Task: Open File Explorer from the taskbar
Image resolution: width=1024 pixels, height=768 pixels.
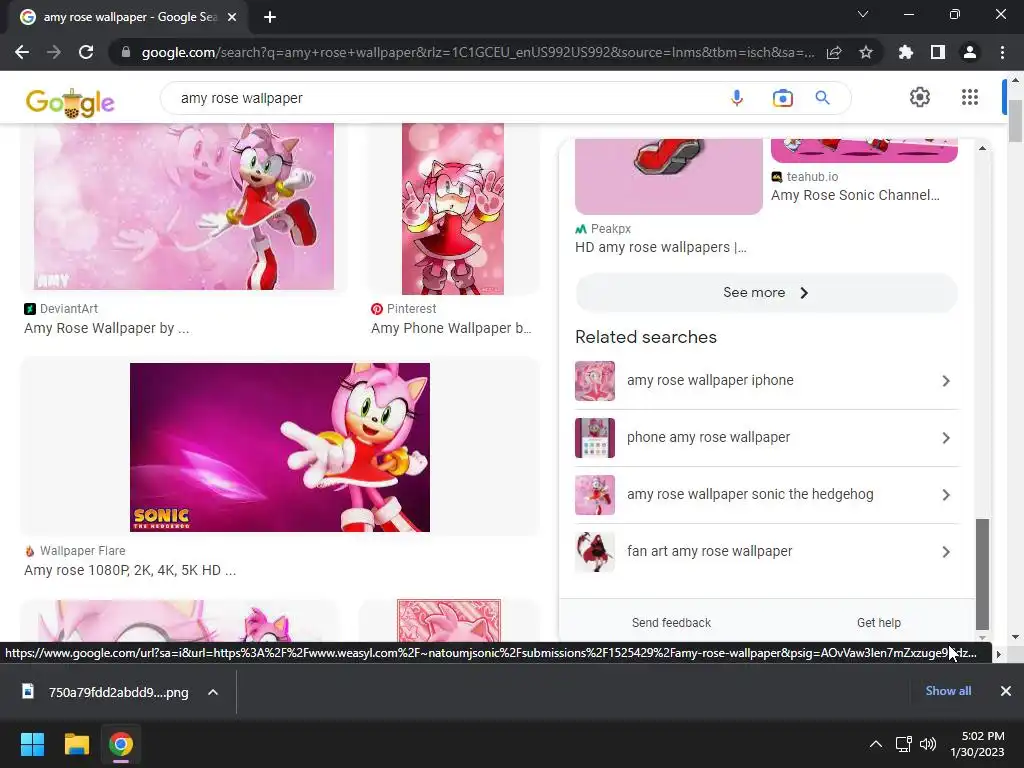Action: click(76, 744)
